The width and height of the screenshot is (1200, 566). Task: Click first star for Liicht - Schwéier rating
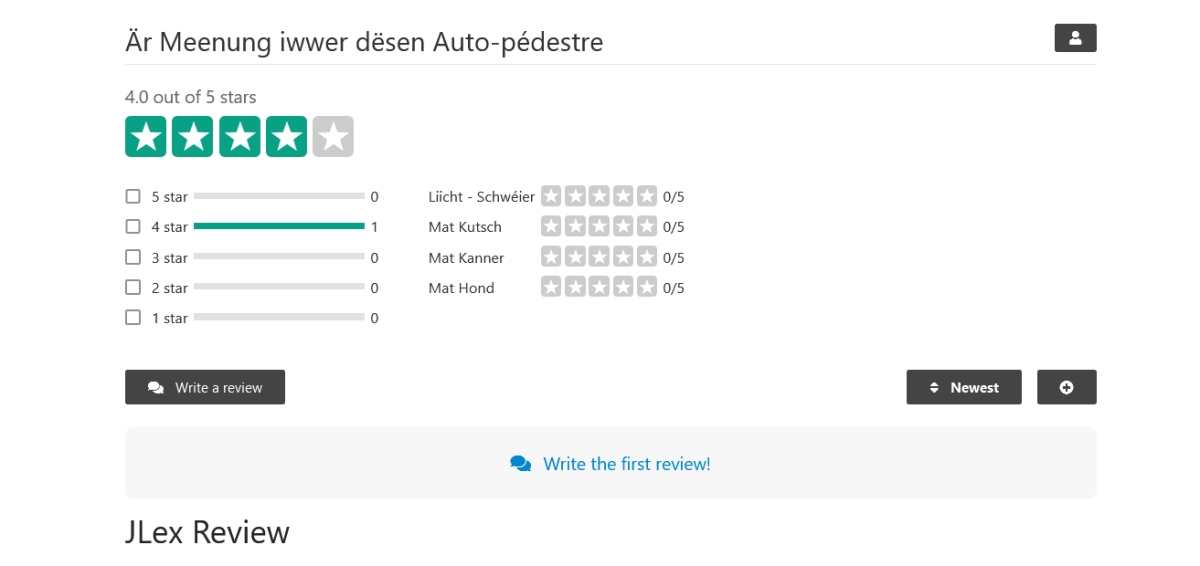tap(551, 196)
